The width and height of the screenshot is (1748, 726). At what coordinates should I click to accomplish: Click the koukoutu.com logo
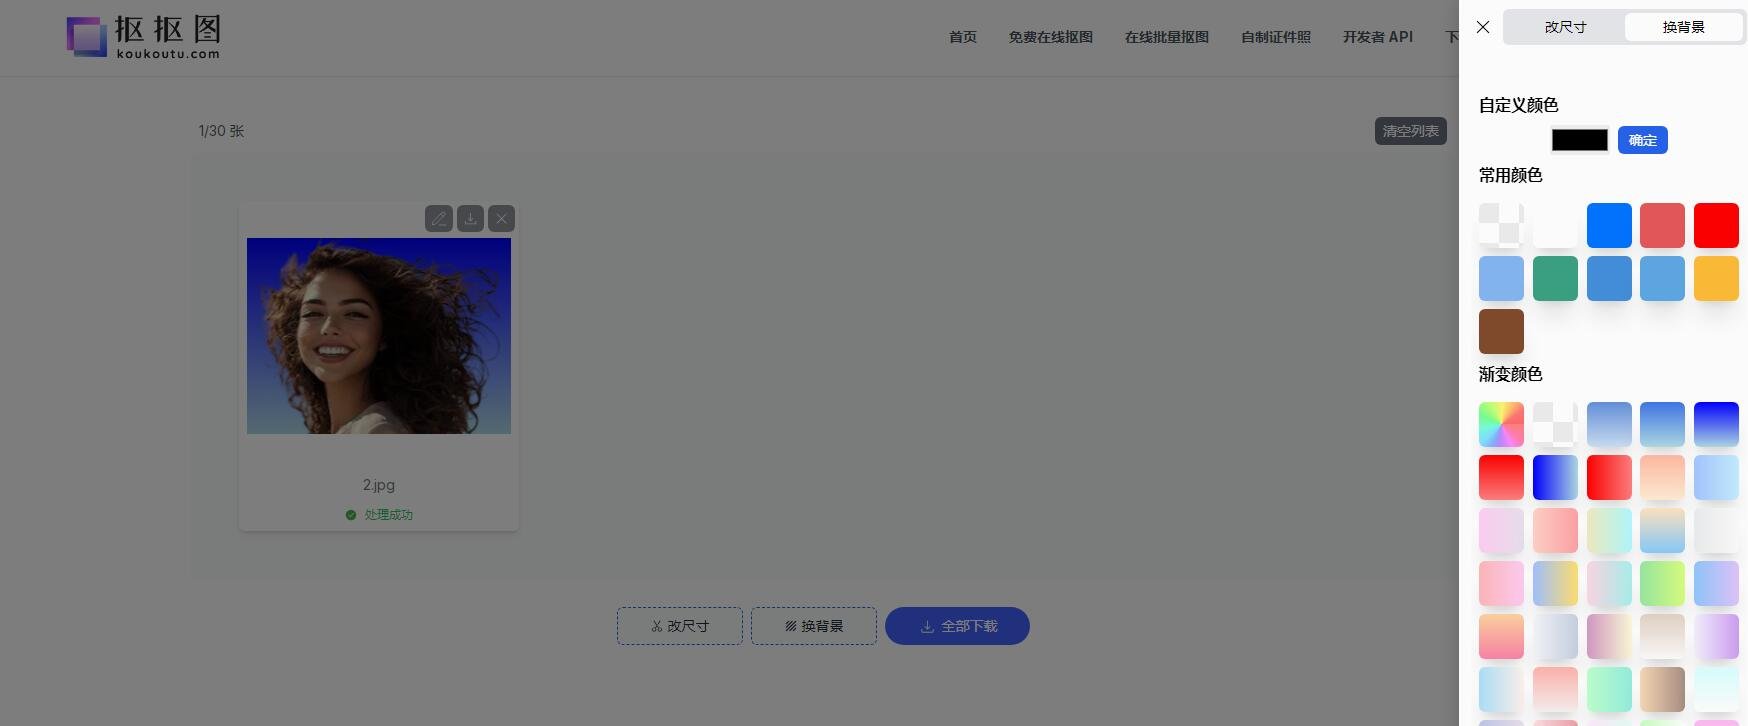(x=143, y=37)
